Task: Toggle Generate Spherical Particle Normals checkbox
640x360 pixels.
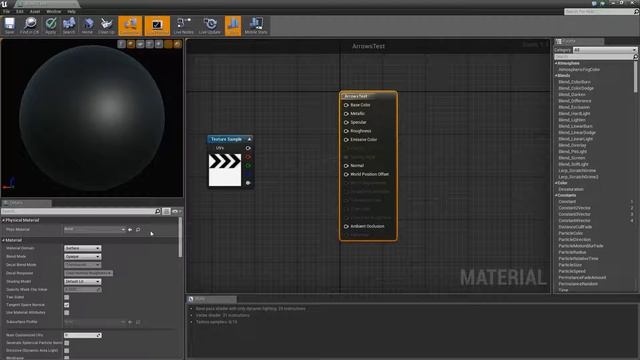Action: tap(67, 343)
